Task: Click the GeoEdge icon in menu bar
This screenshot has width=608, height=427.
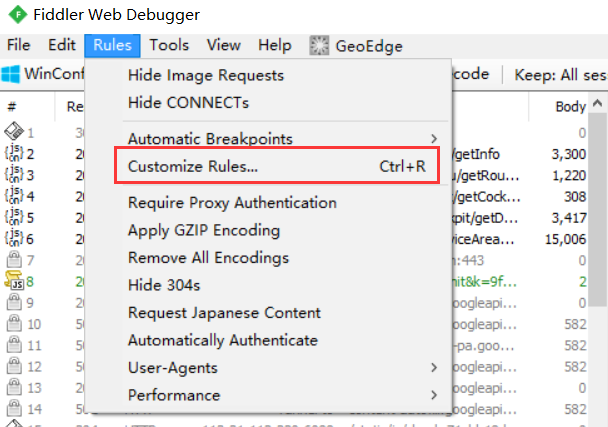Action: (x=319, y=45)
